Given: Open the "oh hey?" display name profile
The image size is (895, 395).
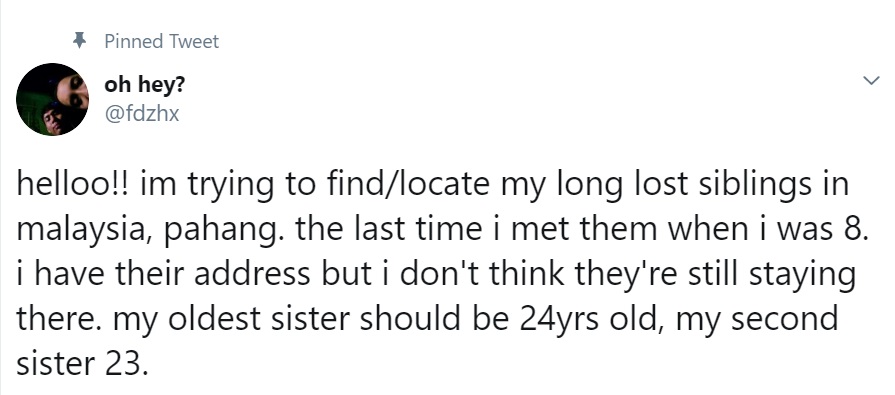Looking at the screenshot, I should pyautogui.click(x=144, y=85).
